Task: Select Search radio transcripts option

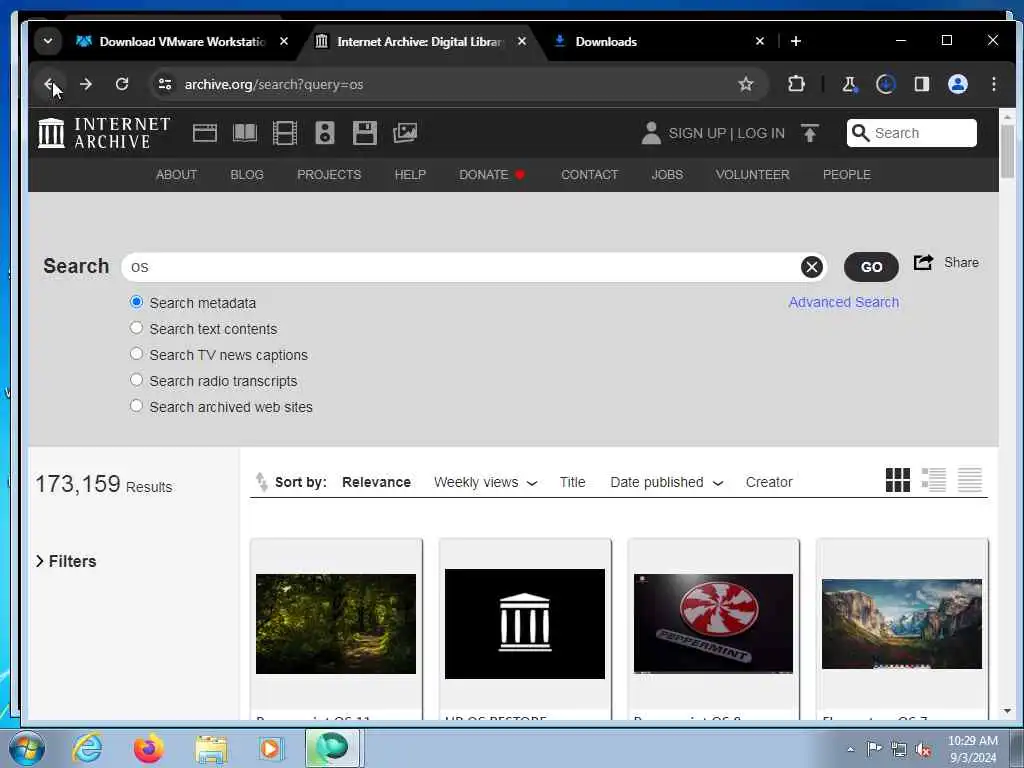Action: [136, 380]
